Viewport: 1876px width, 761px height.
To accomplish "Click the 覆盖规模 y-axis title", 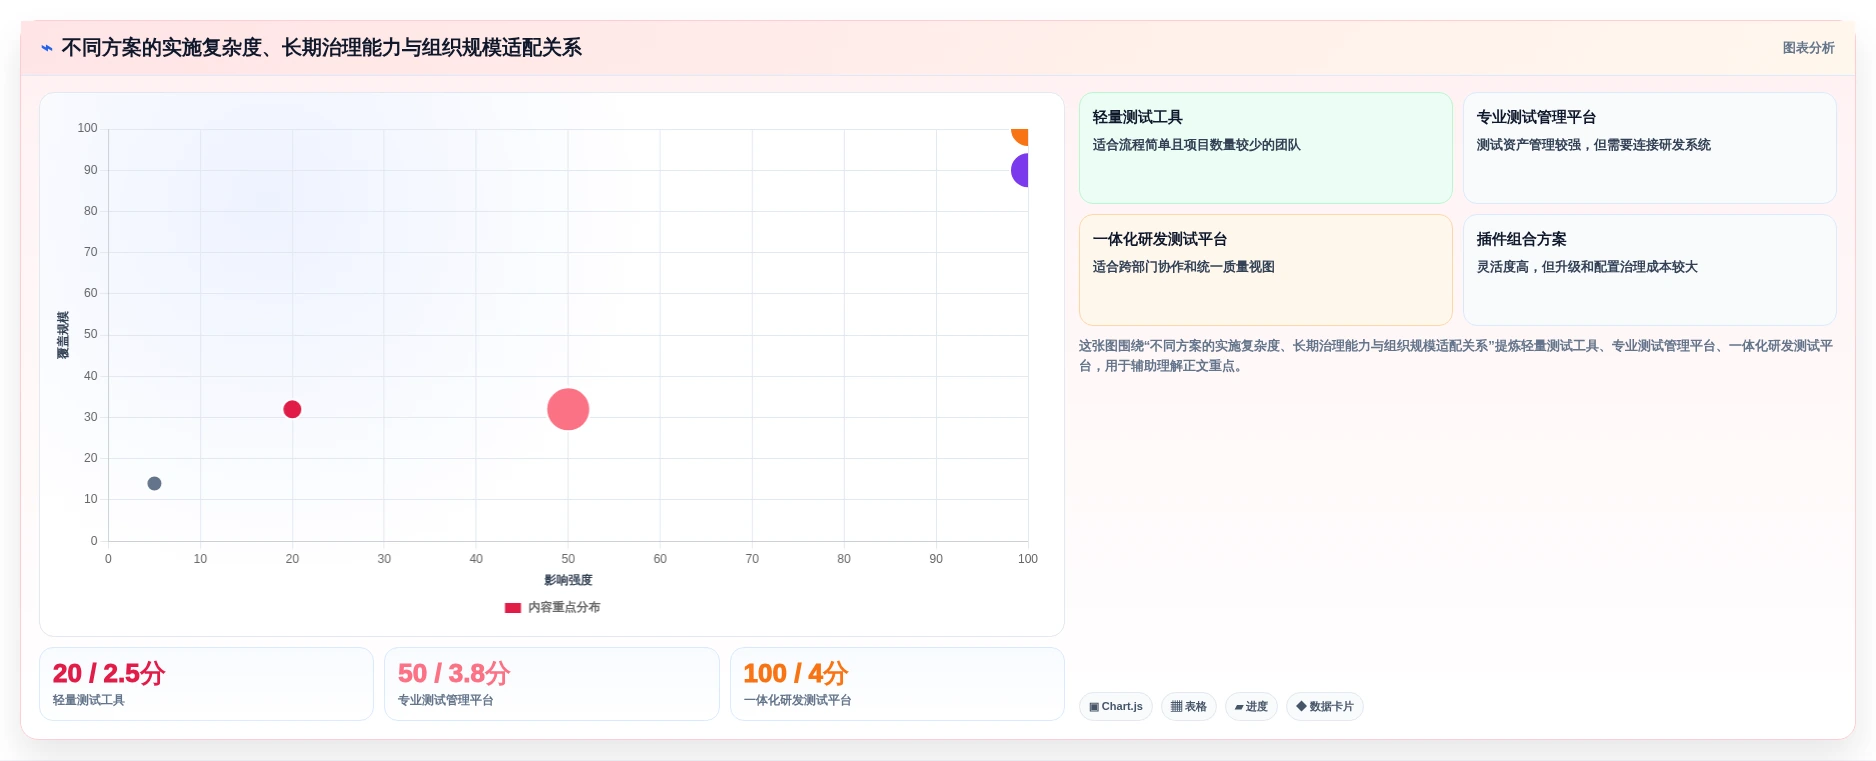I will 63,335.
